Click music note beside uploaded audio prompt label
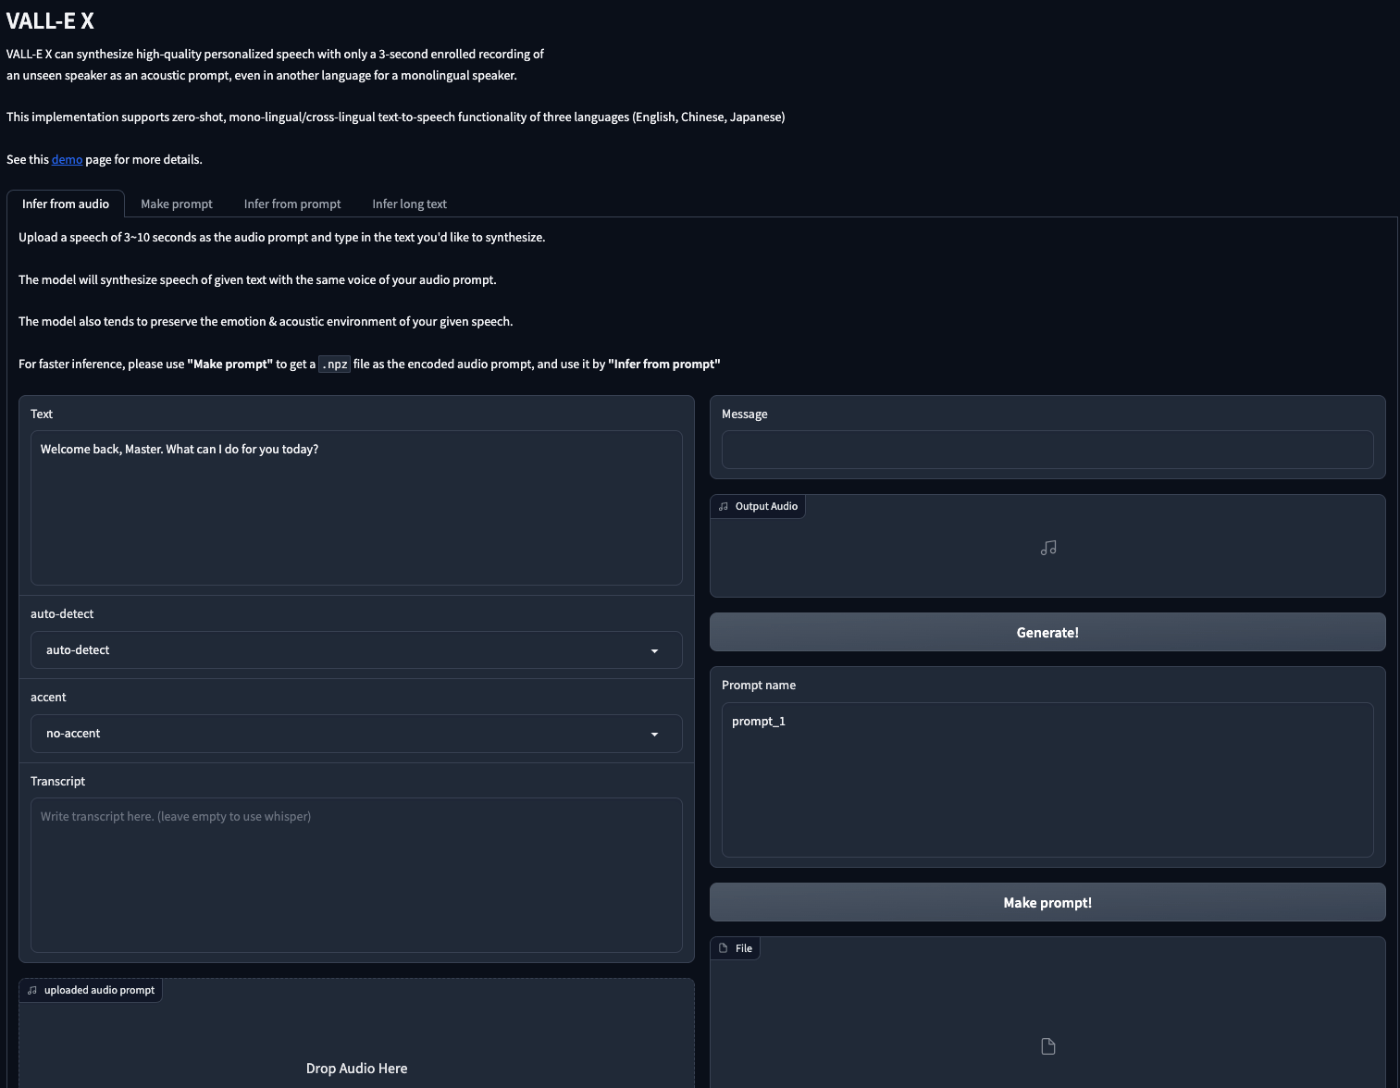This screenshot has width=1400, height=1088. pyautogui.click(x=32, y=990)
